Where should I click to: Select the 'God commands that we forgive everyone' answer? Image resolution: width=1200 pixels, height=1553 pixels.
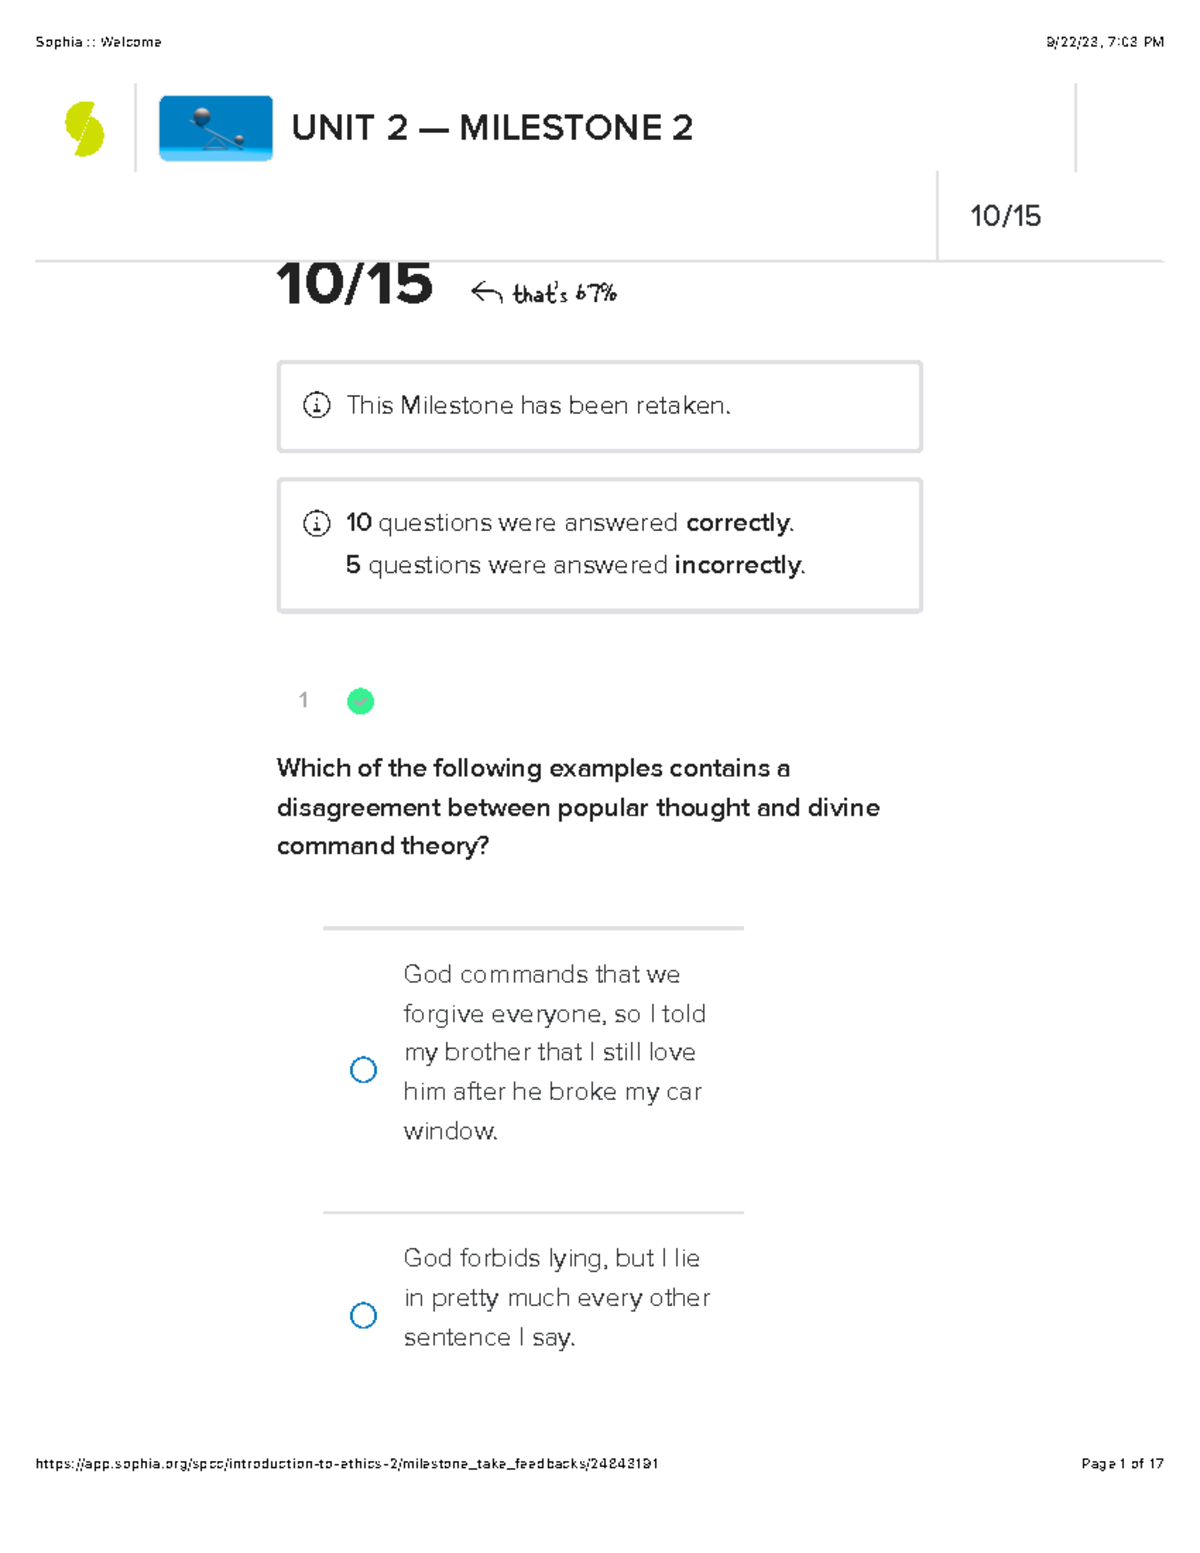363,1070
